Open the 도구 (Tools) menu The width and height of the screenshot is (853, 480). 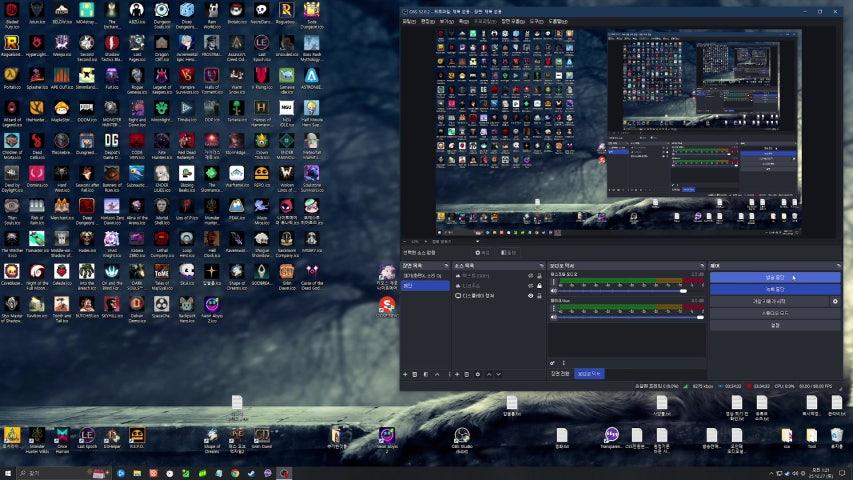tap(536, 20)
